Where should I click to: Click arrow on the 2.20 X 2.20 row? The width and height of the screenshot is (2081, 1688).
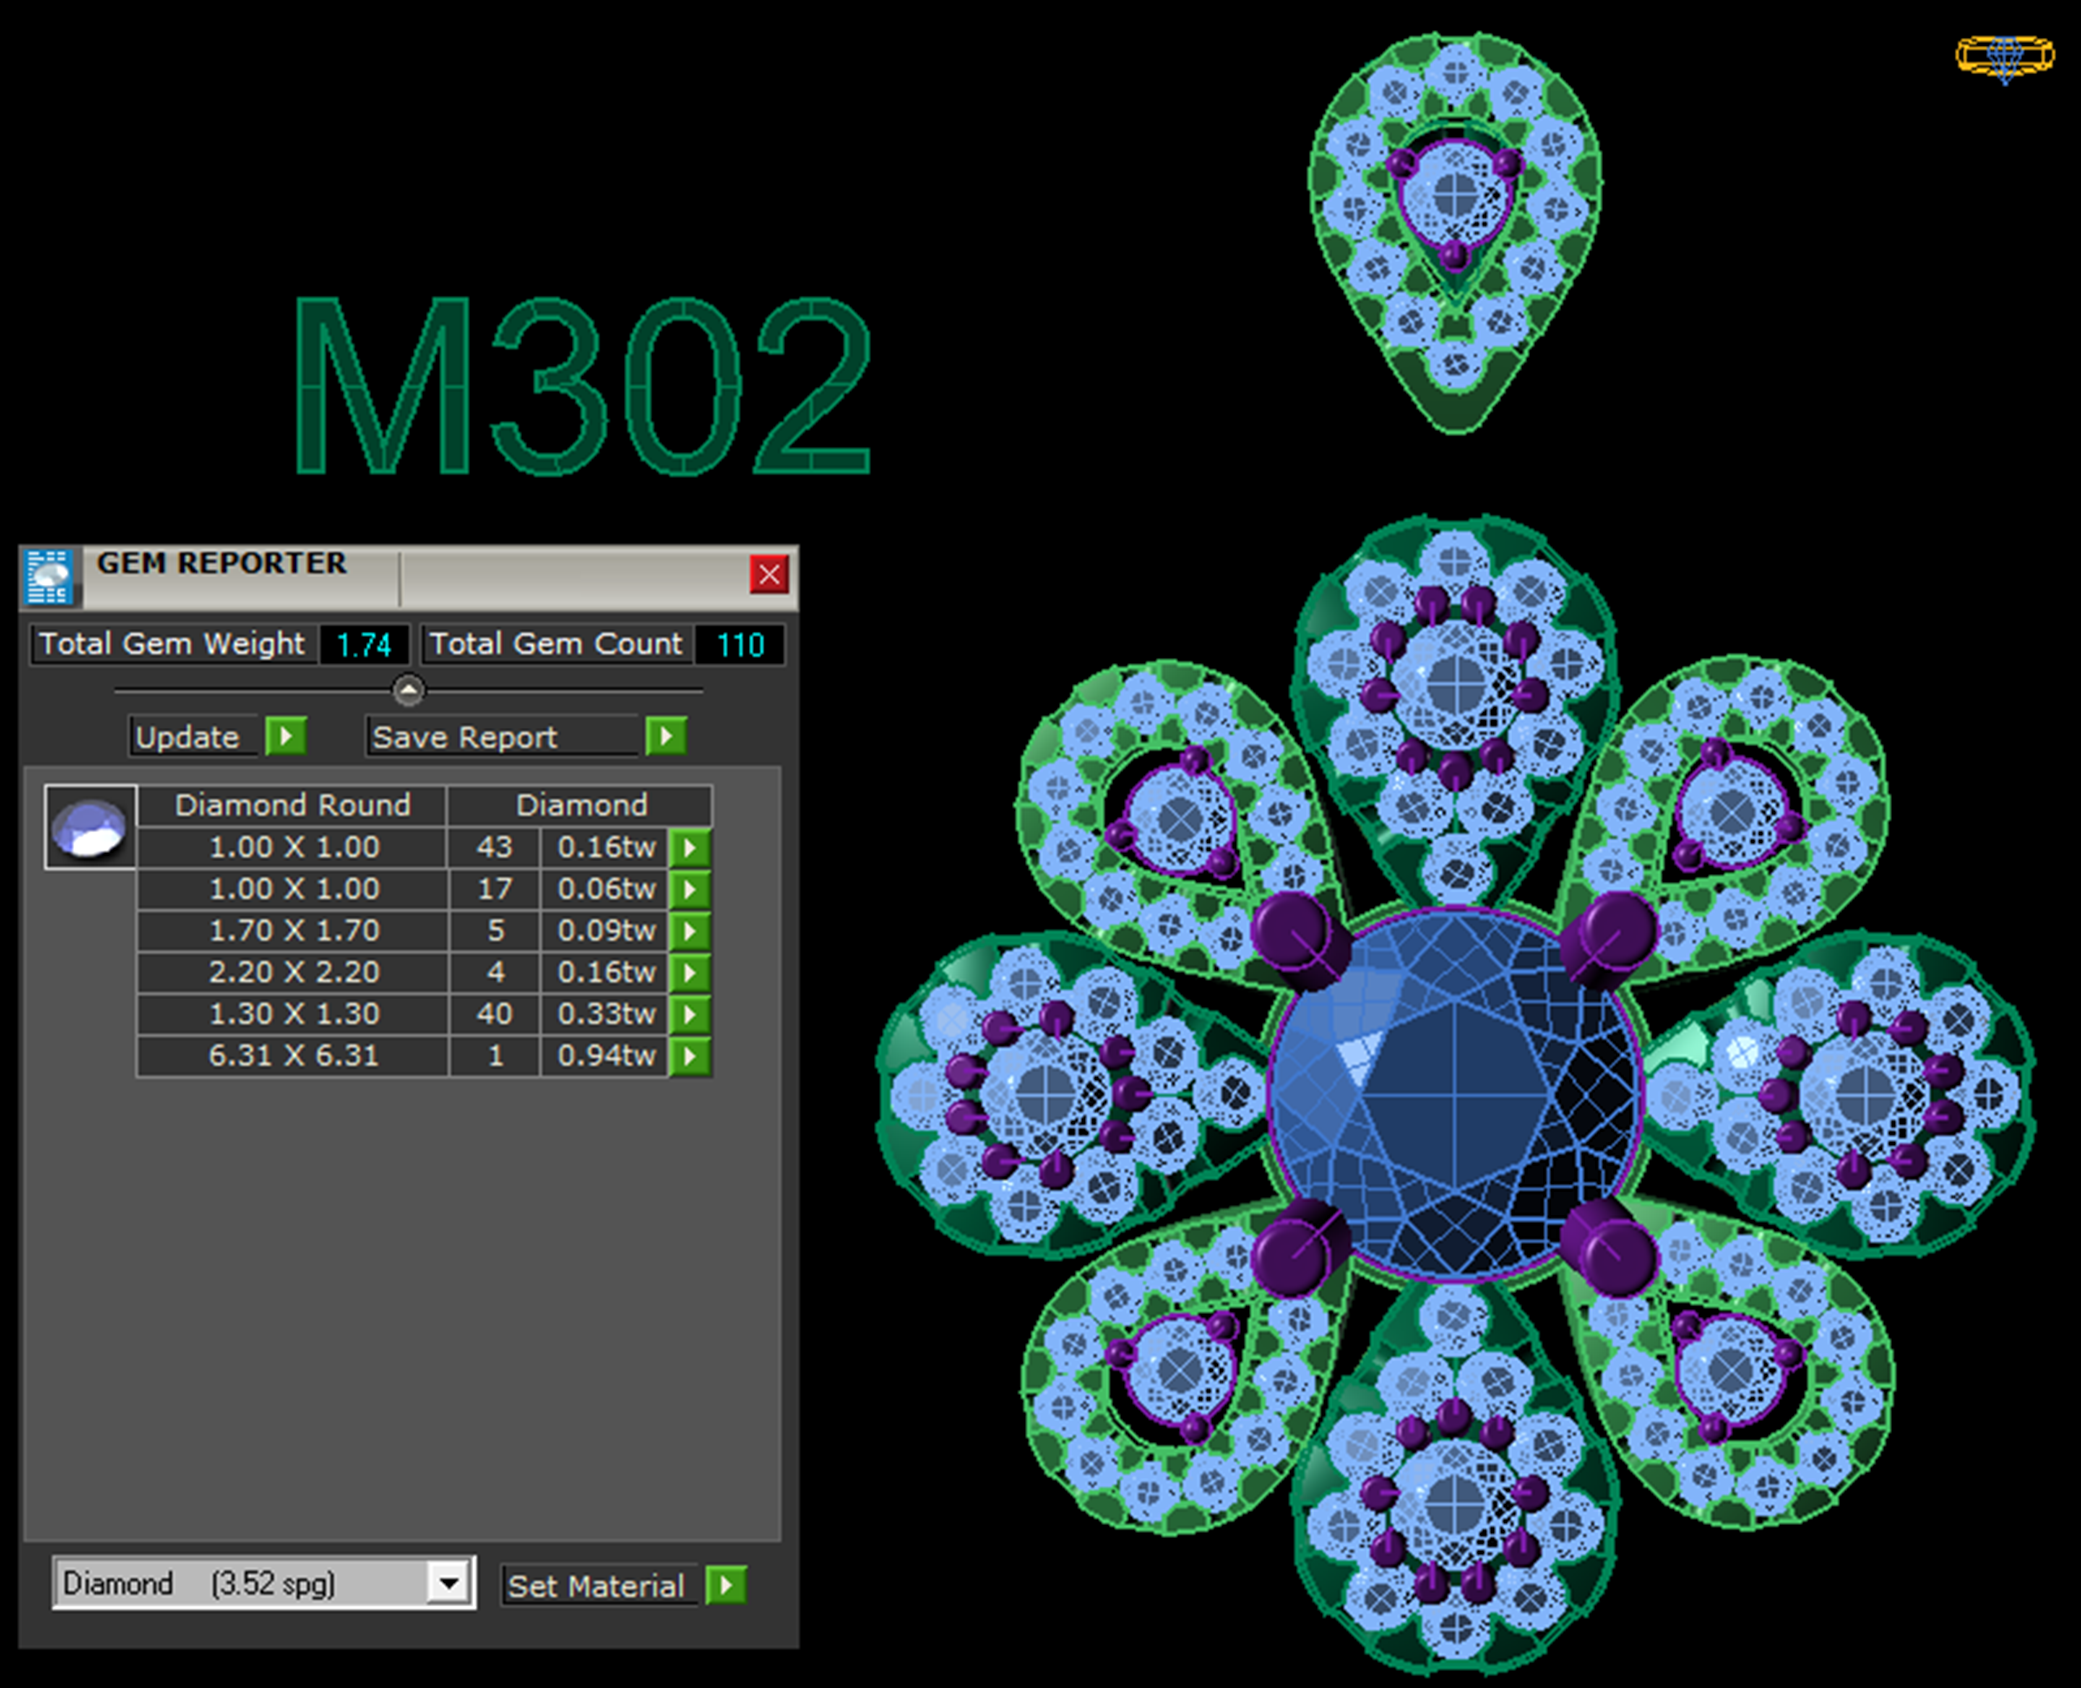[690, 973]
